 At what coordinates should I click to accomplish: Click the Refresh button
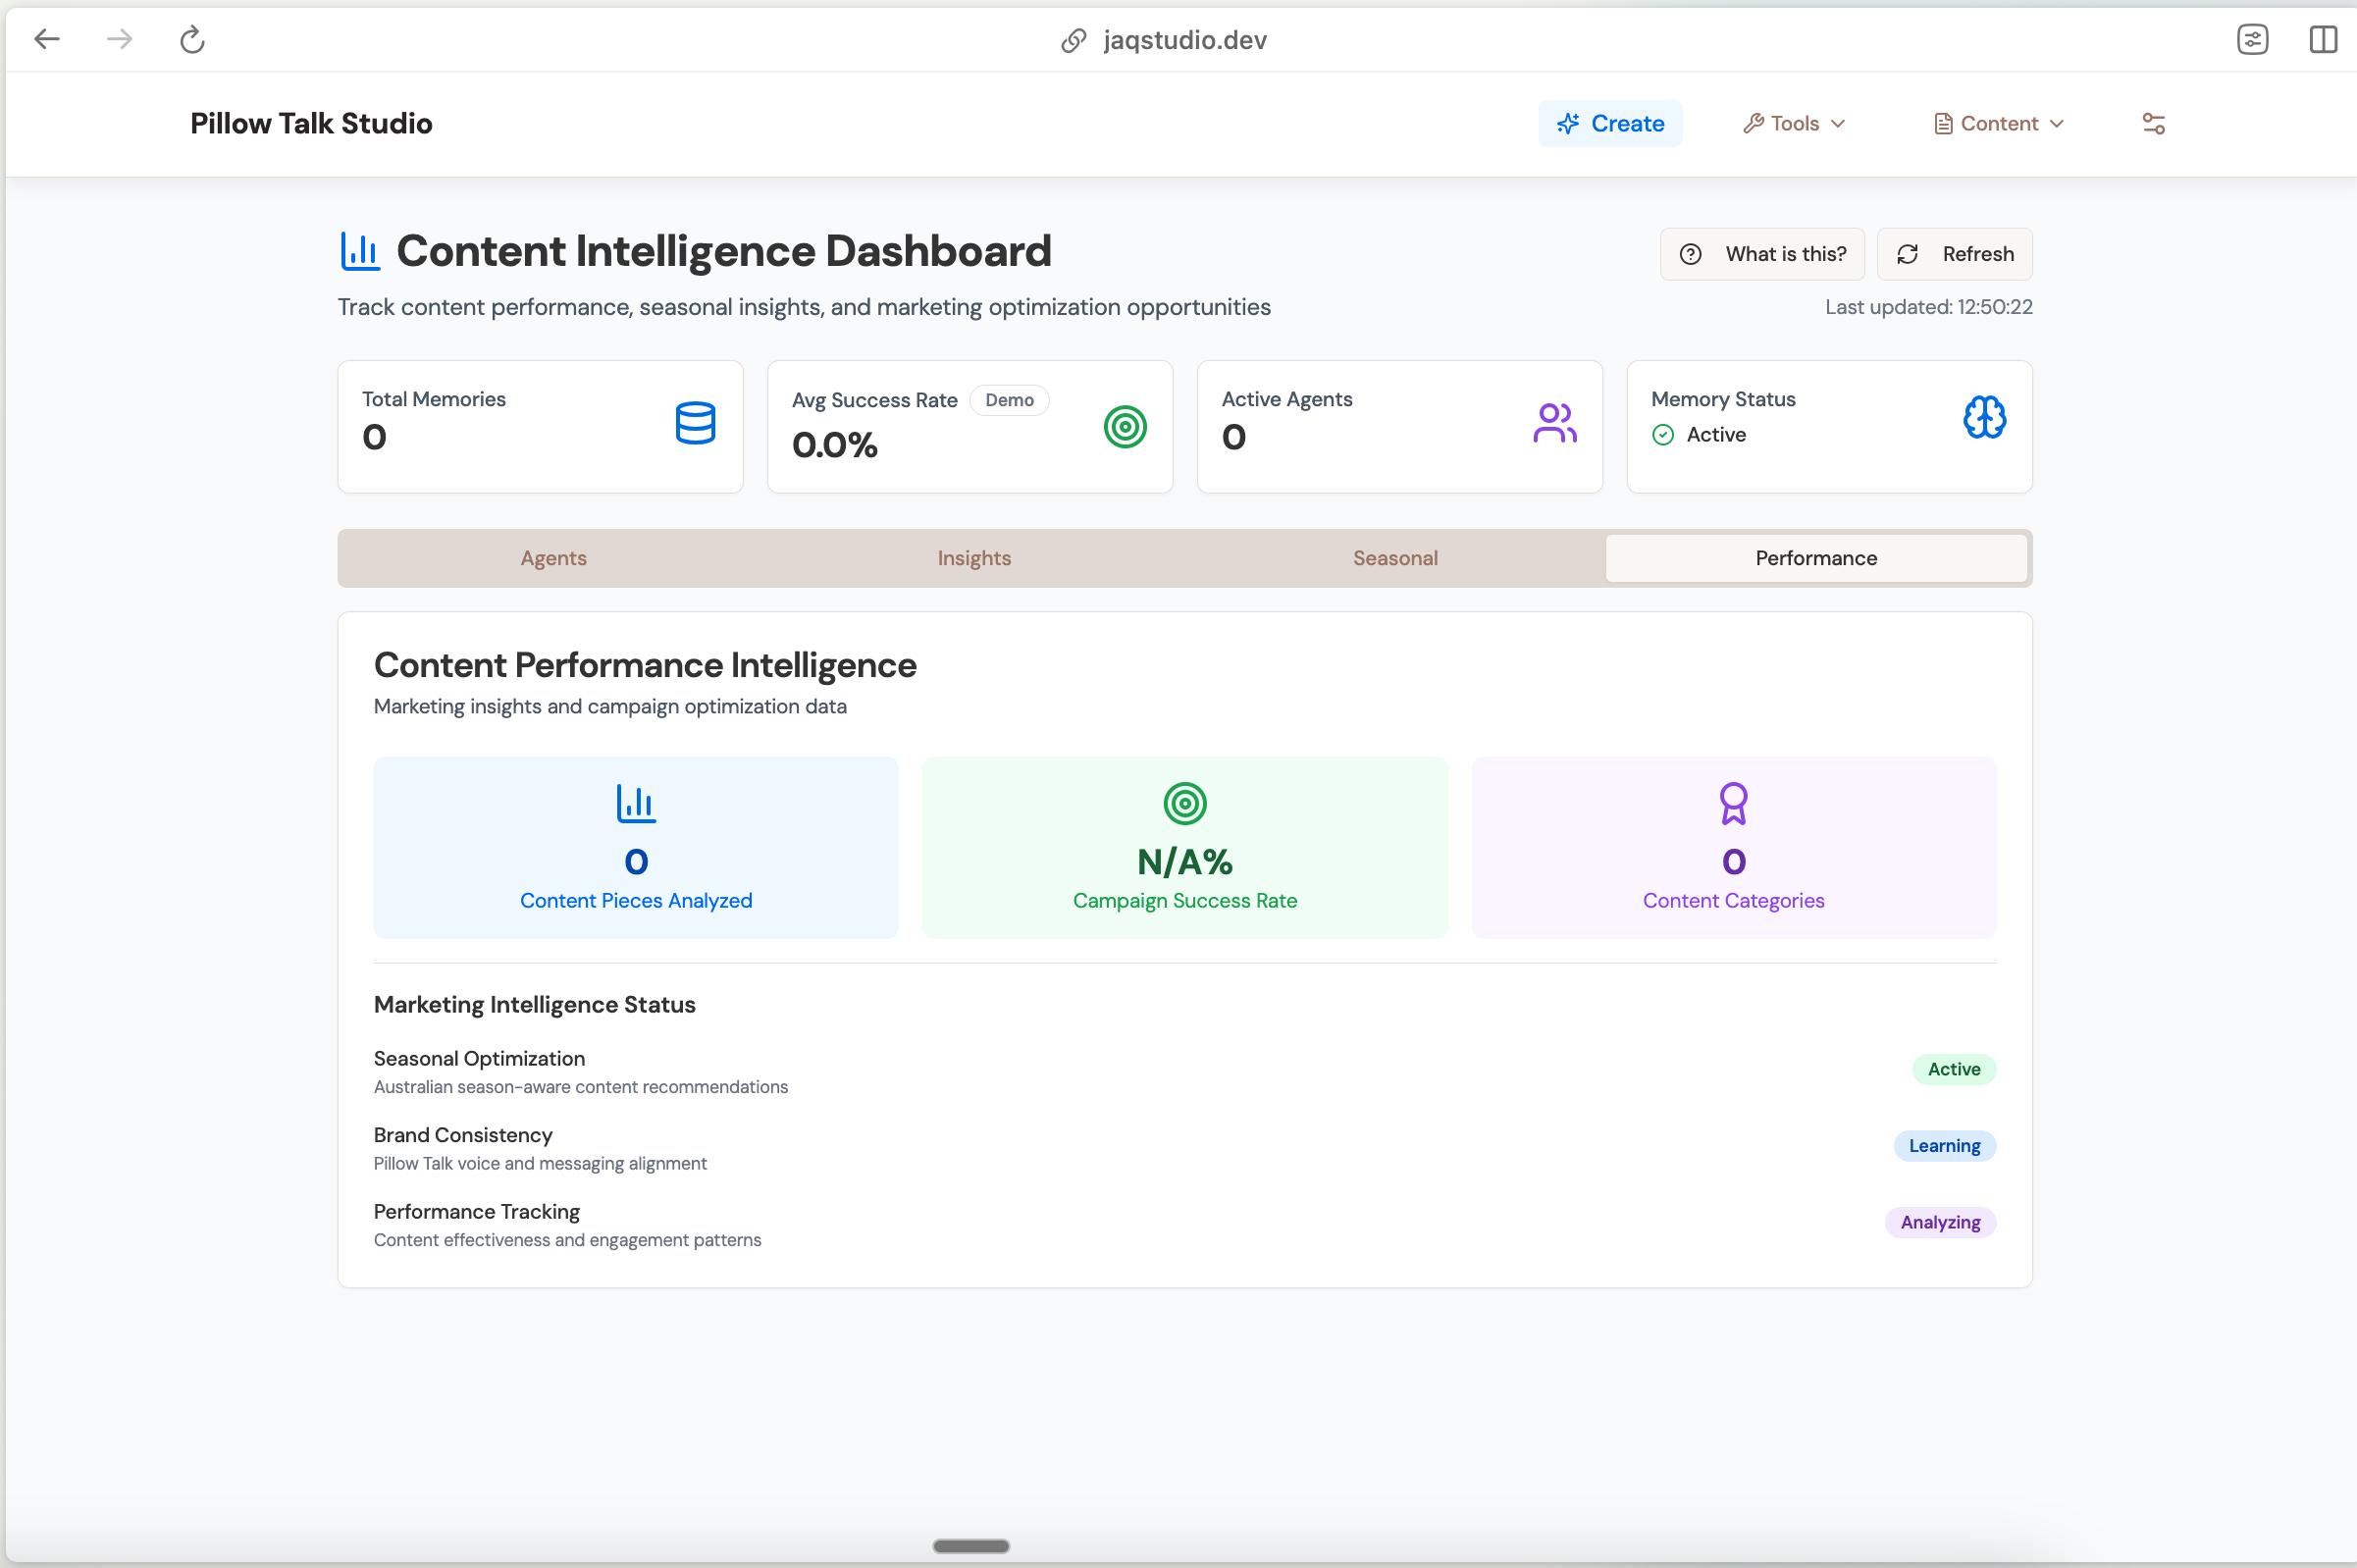(x=1954, y=254)
